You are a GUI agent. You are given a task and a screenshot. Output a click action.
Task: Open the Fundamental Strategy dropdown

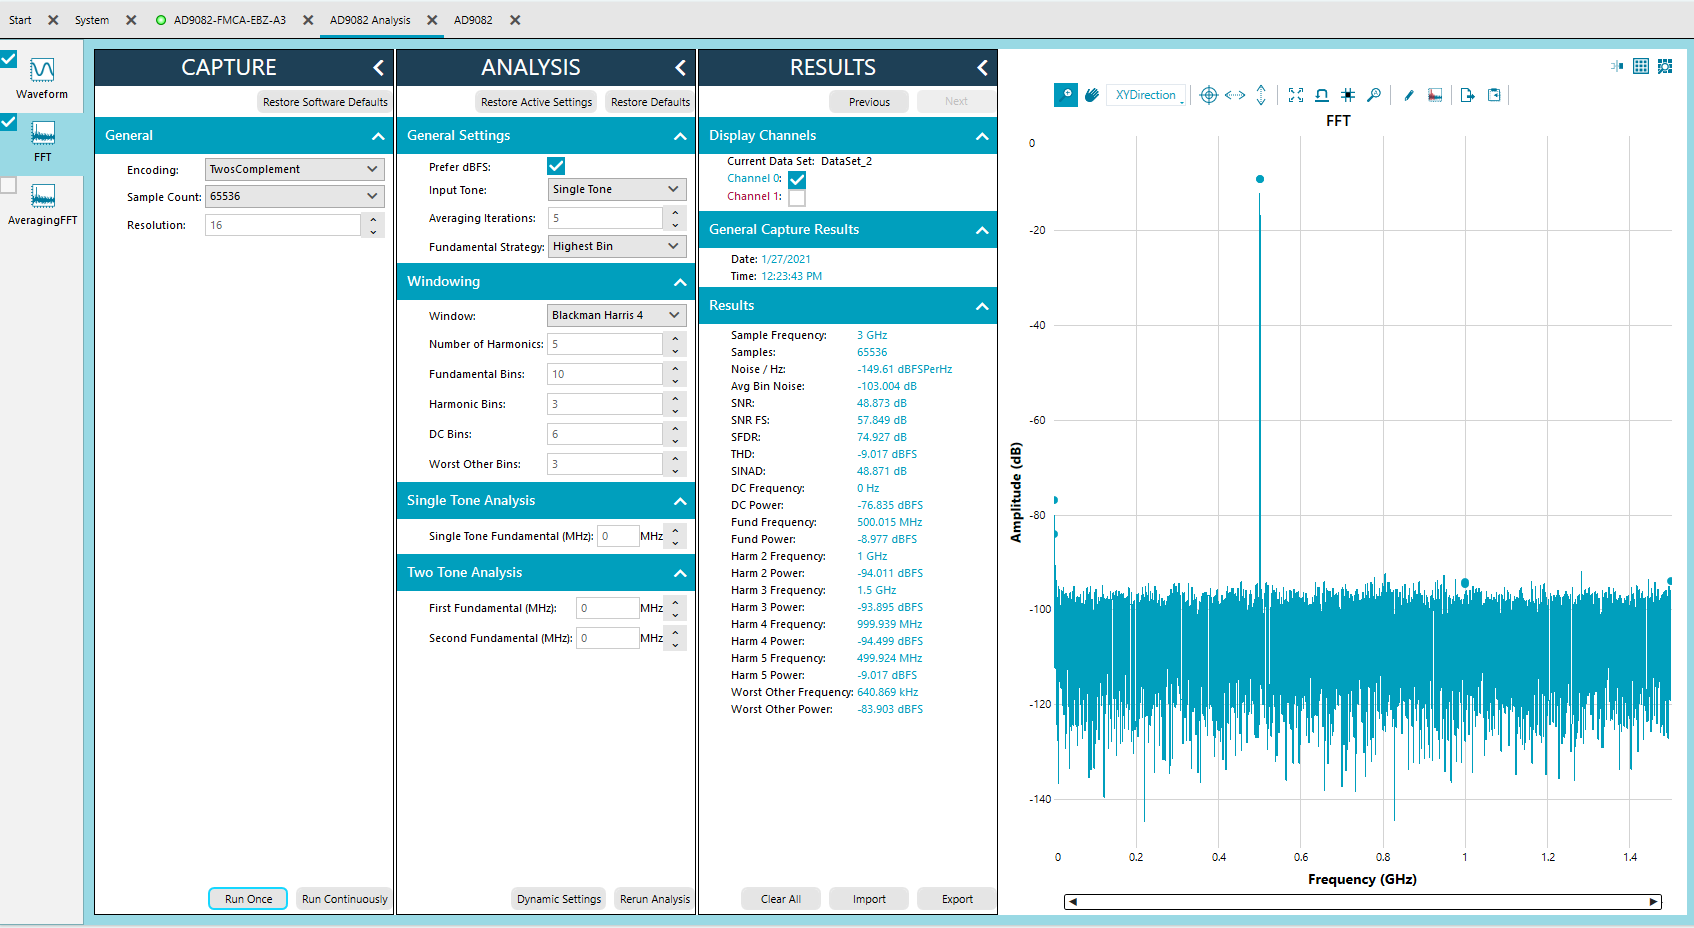tap(616, 246)
